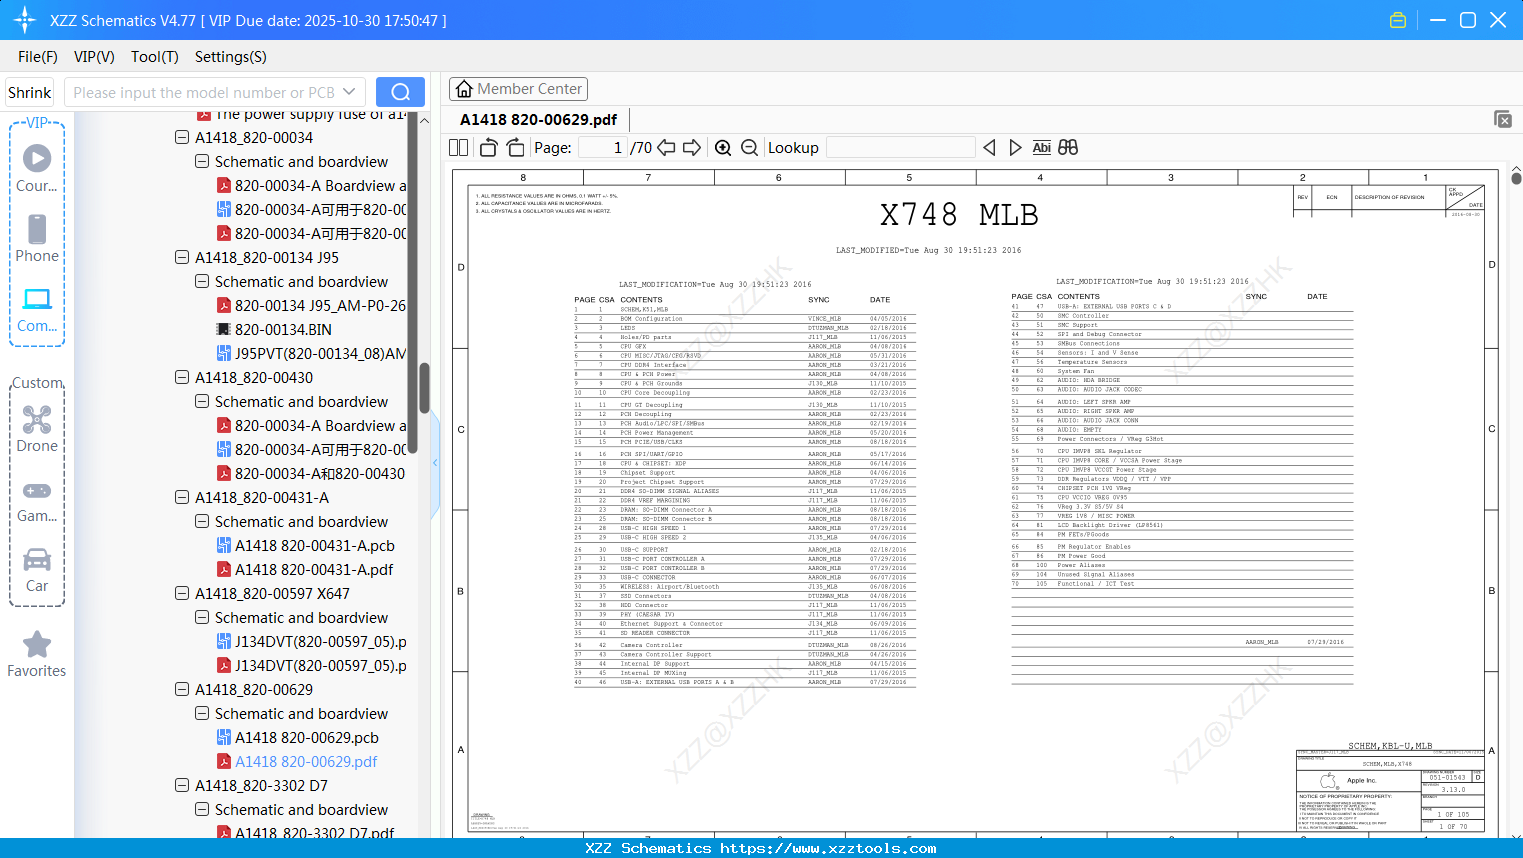
Task: Rotate the page clockwise
Action: (515, 148)
